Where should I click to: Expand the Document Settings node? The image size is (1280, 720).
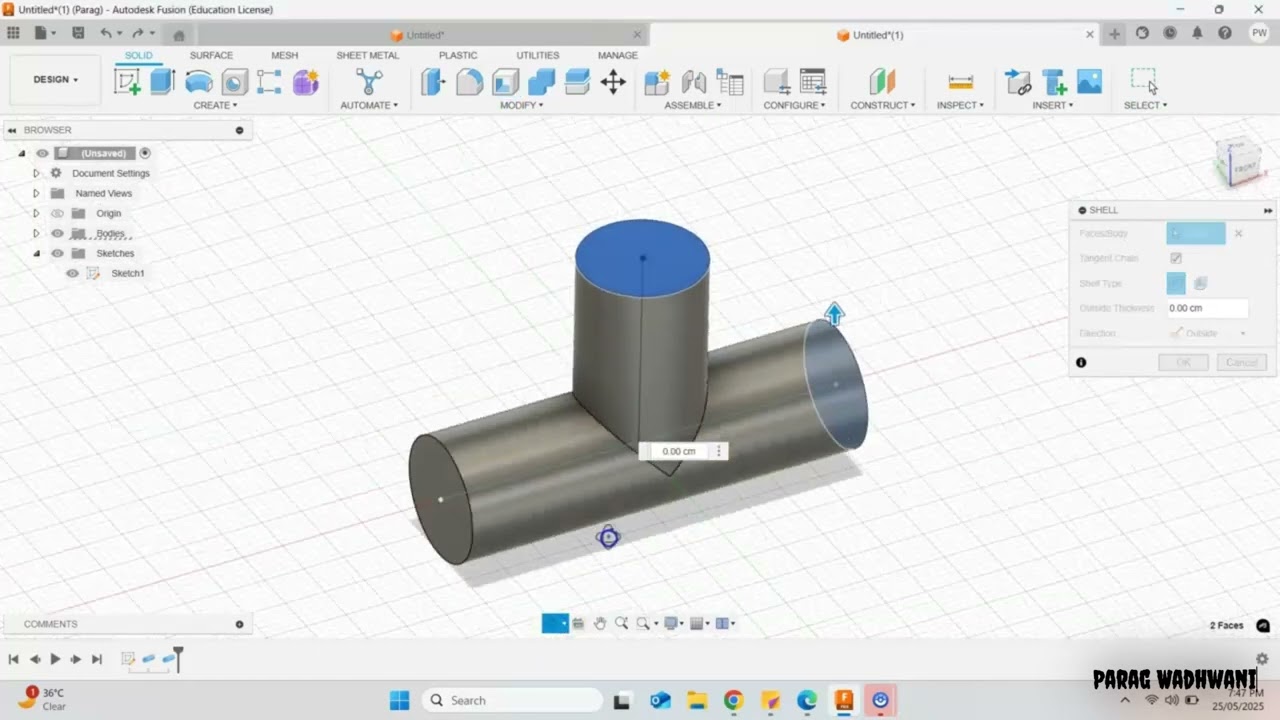point(36,173)
